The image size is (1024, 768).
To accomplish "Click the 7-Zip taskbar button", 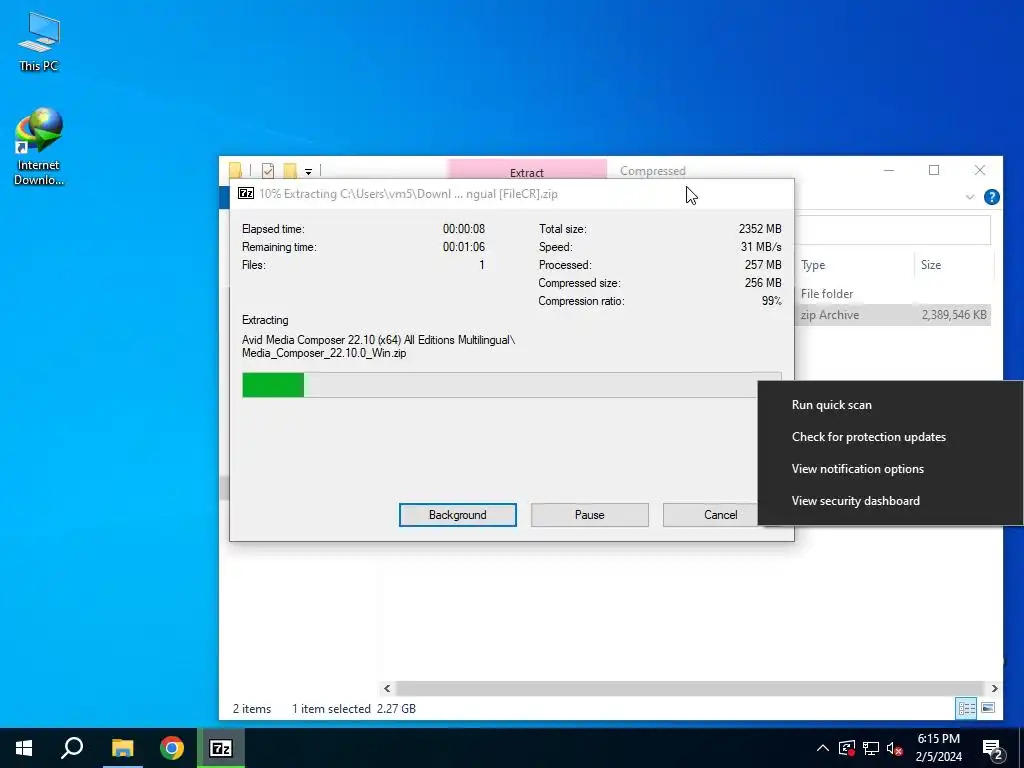I will 221,748.
